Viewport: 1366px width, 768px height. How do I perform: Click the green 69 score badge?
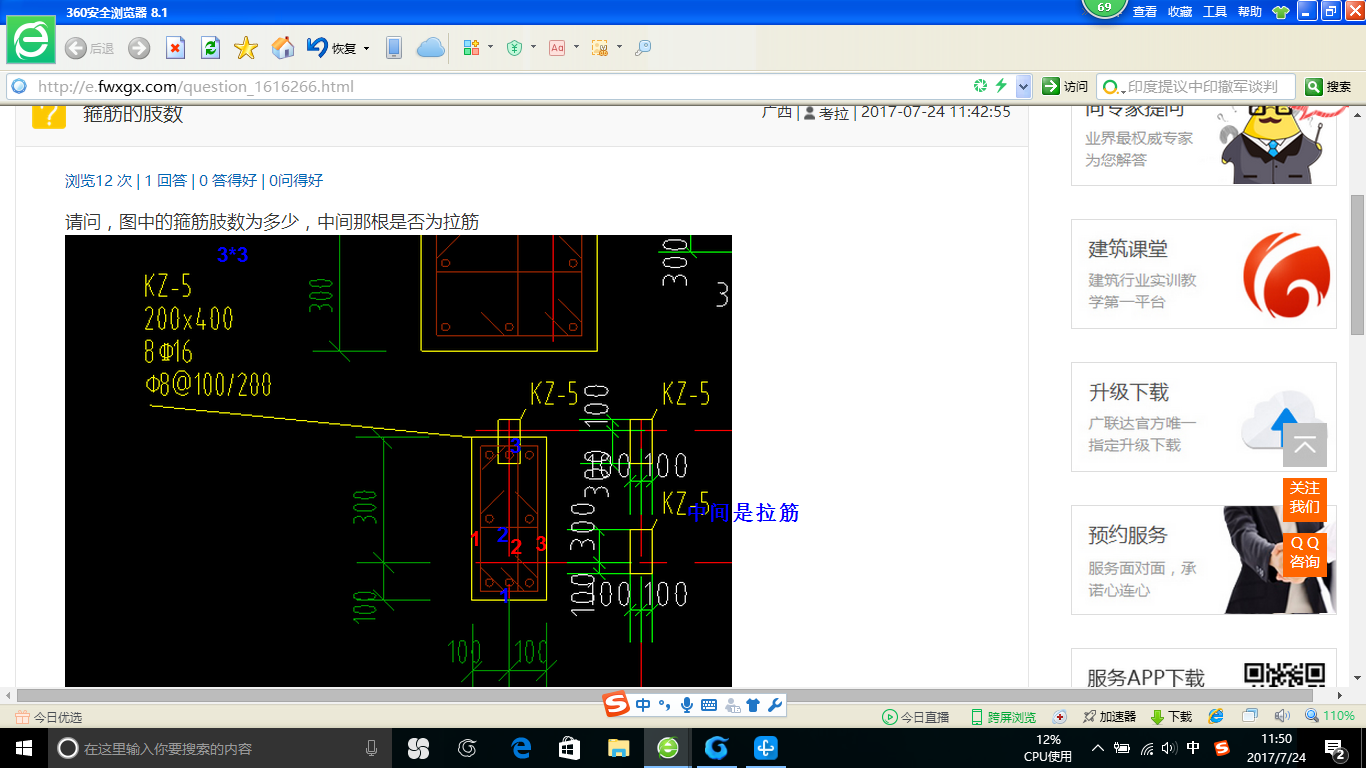(x=1104, y=8)
